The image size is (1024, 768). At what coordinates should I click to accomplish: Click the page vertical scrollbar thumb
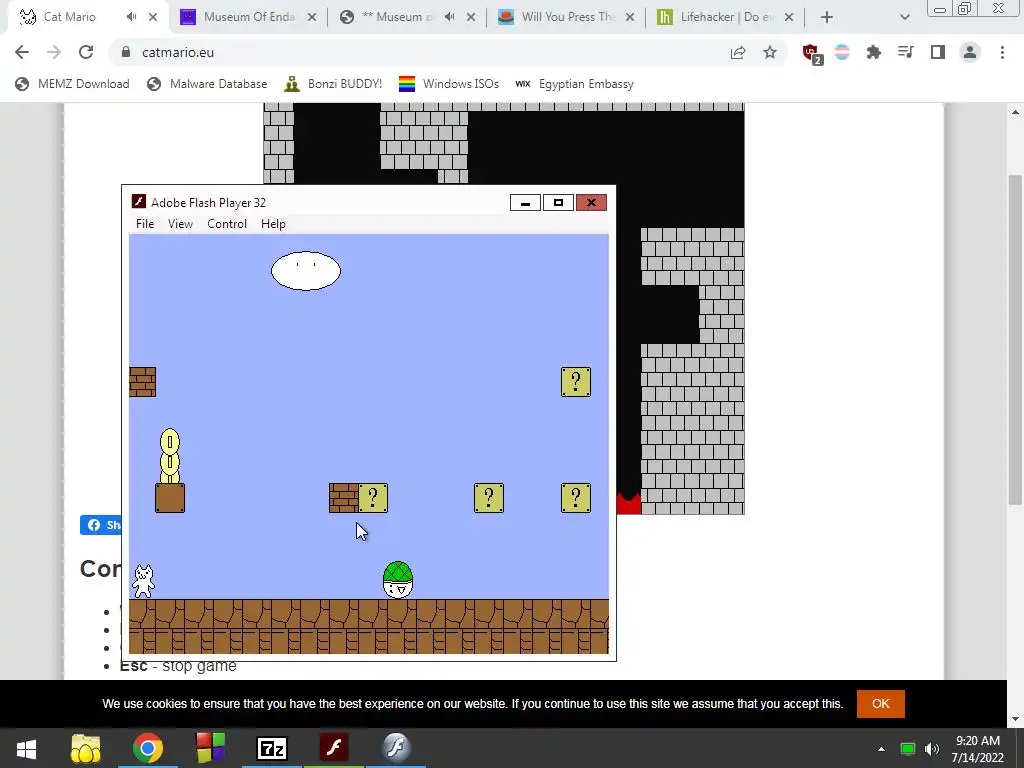pyautogui.click(x=1015, y=340)
